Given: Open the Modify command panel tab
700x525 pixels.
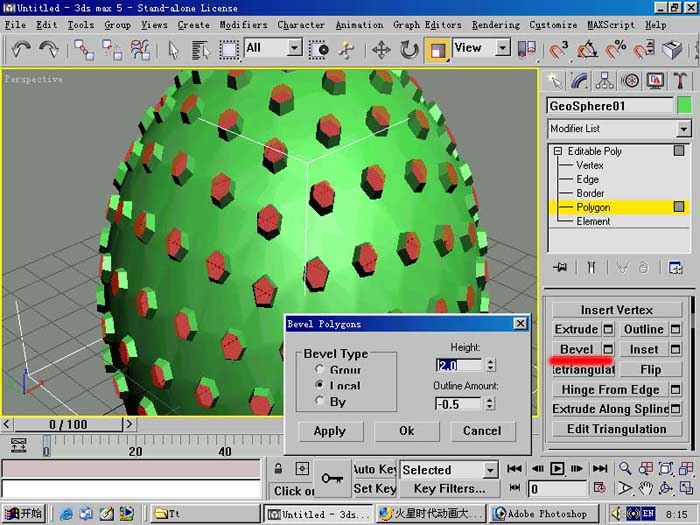Looking at the screenshot, I should (x=579, y=81).
